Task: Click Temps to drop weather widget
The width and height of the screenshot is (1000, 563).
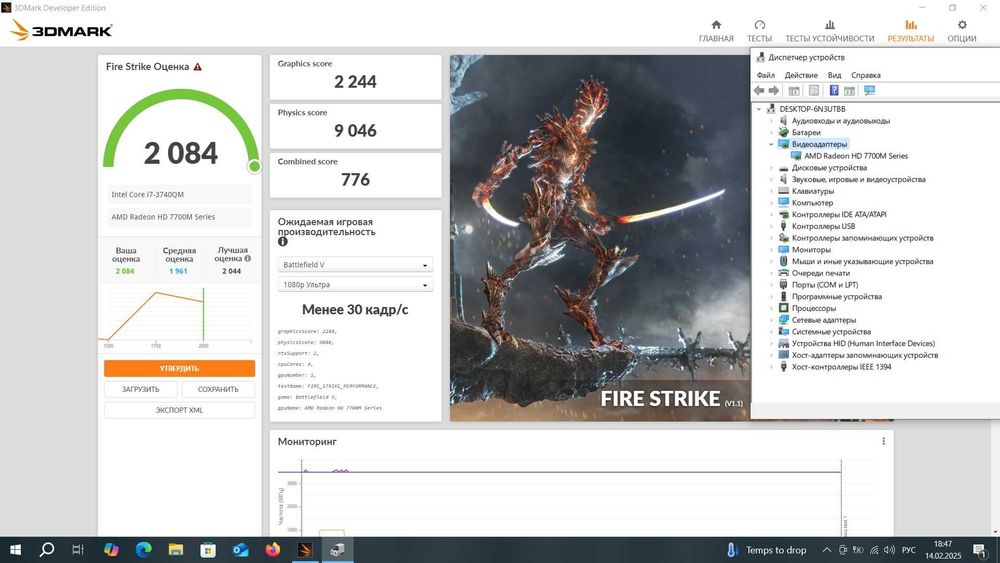Action: 767,550
